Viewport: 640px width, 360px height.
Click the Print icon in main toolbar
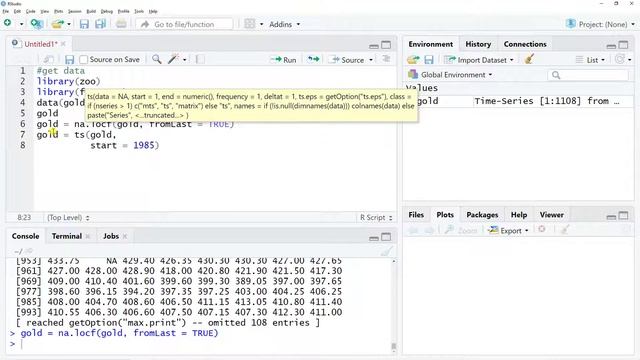coord(121,24)
